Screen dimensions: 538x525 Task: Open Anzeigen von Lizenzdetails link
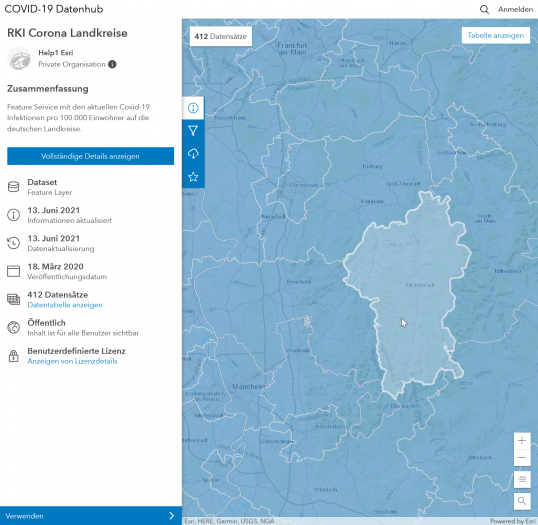[x=72, y=361]
